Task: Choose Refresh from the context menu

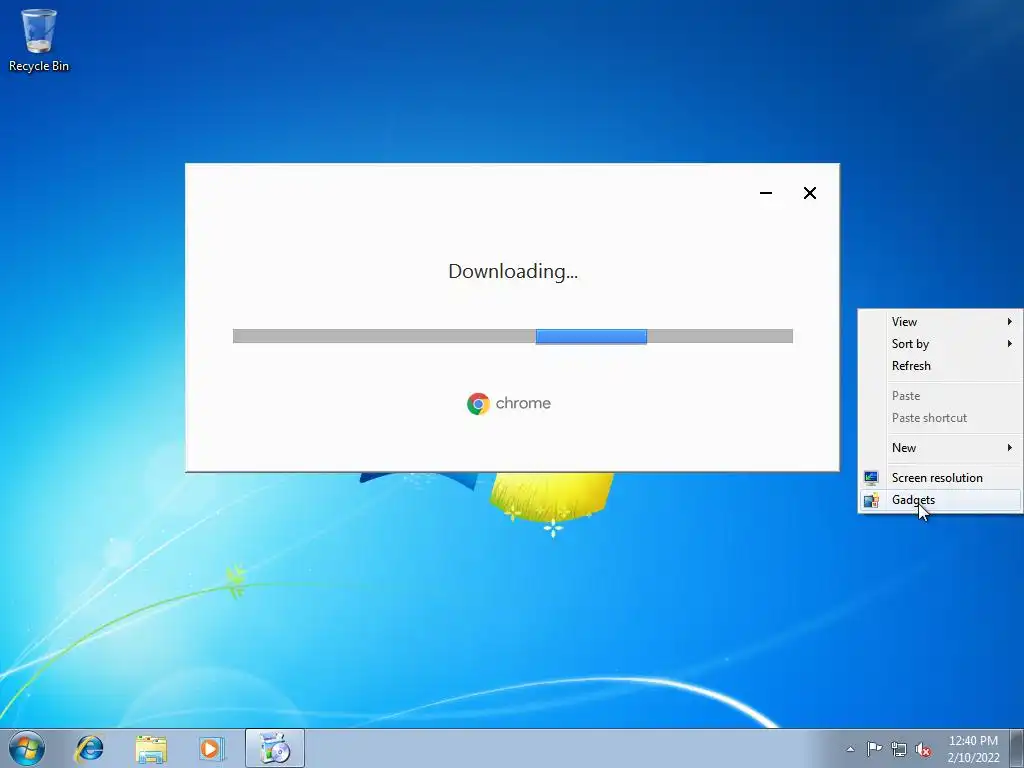Action: pyautogui.click(x=940, y=366)
